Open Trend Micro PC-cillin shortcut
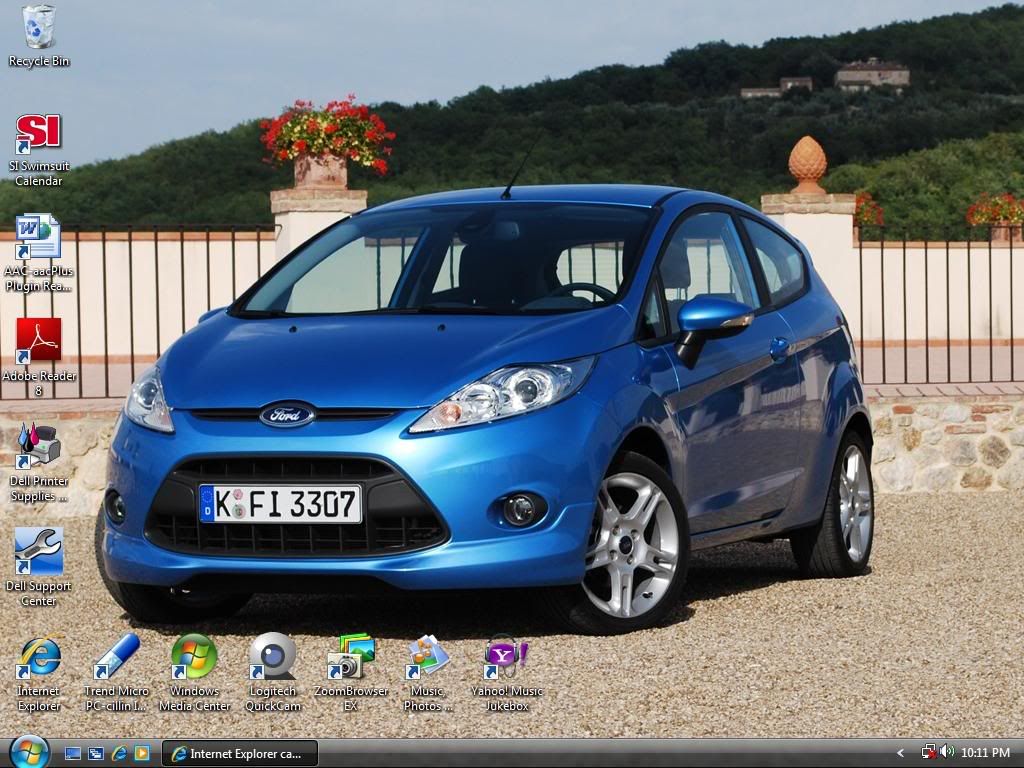 pos(116,657)
